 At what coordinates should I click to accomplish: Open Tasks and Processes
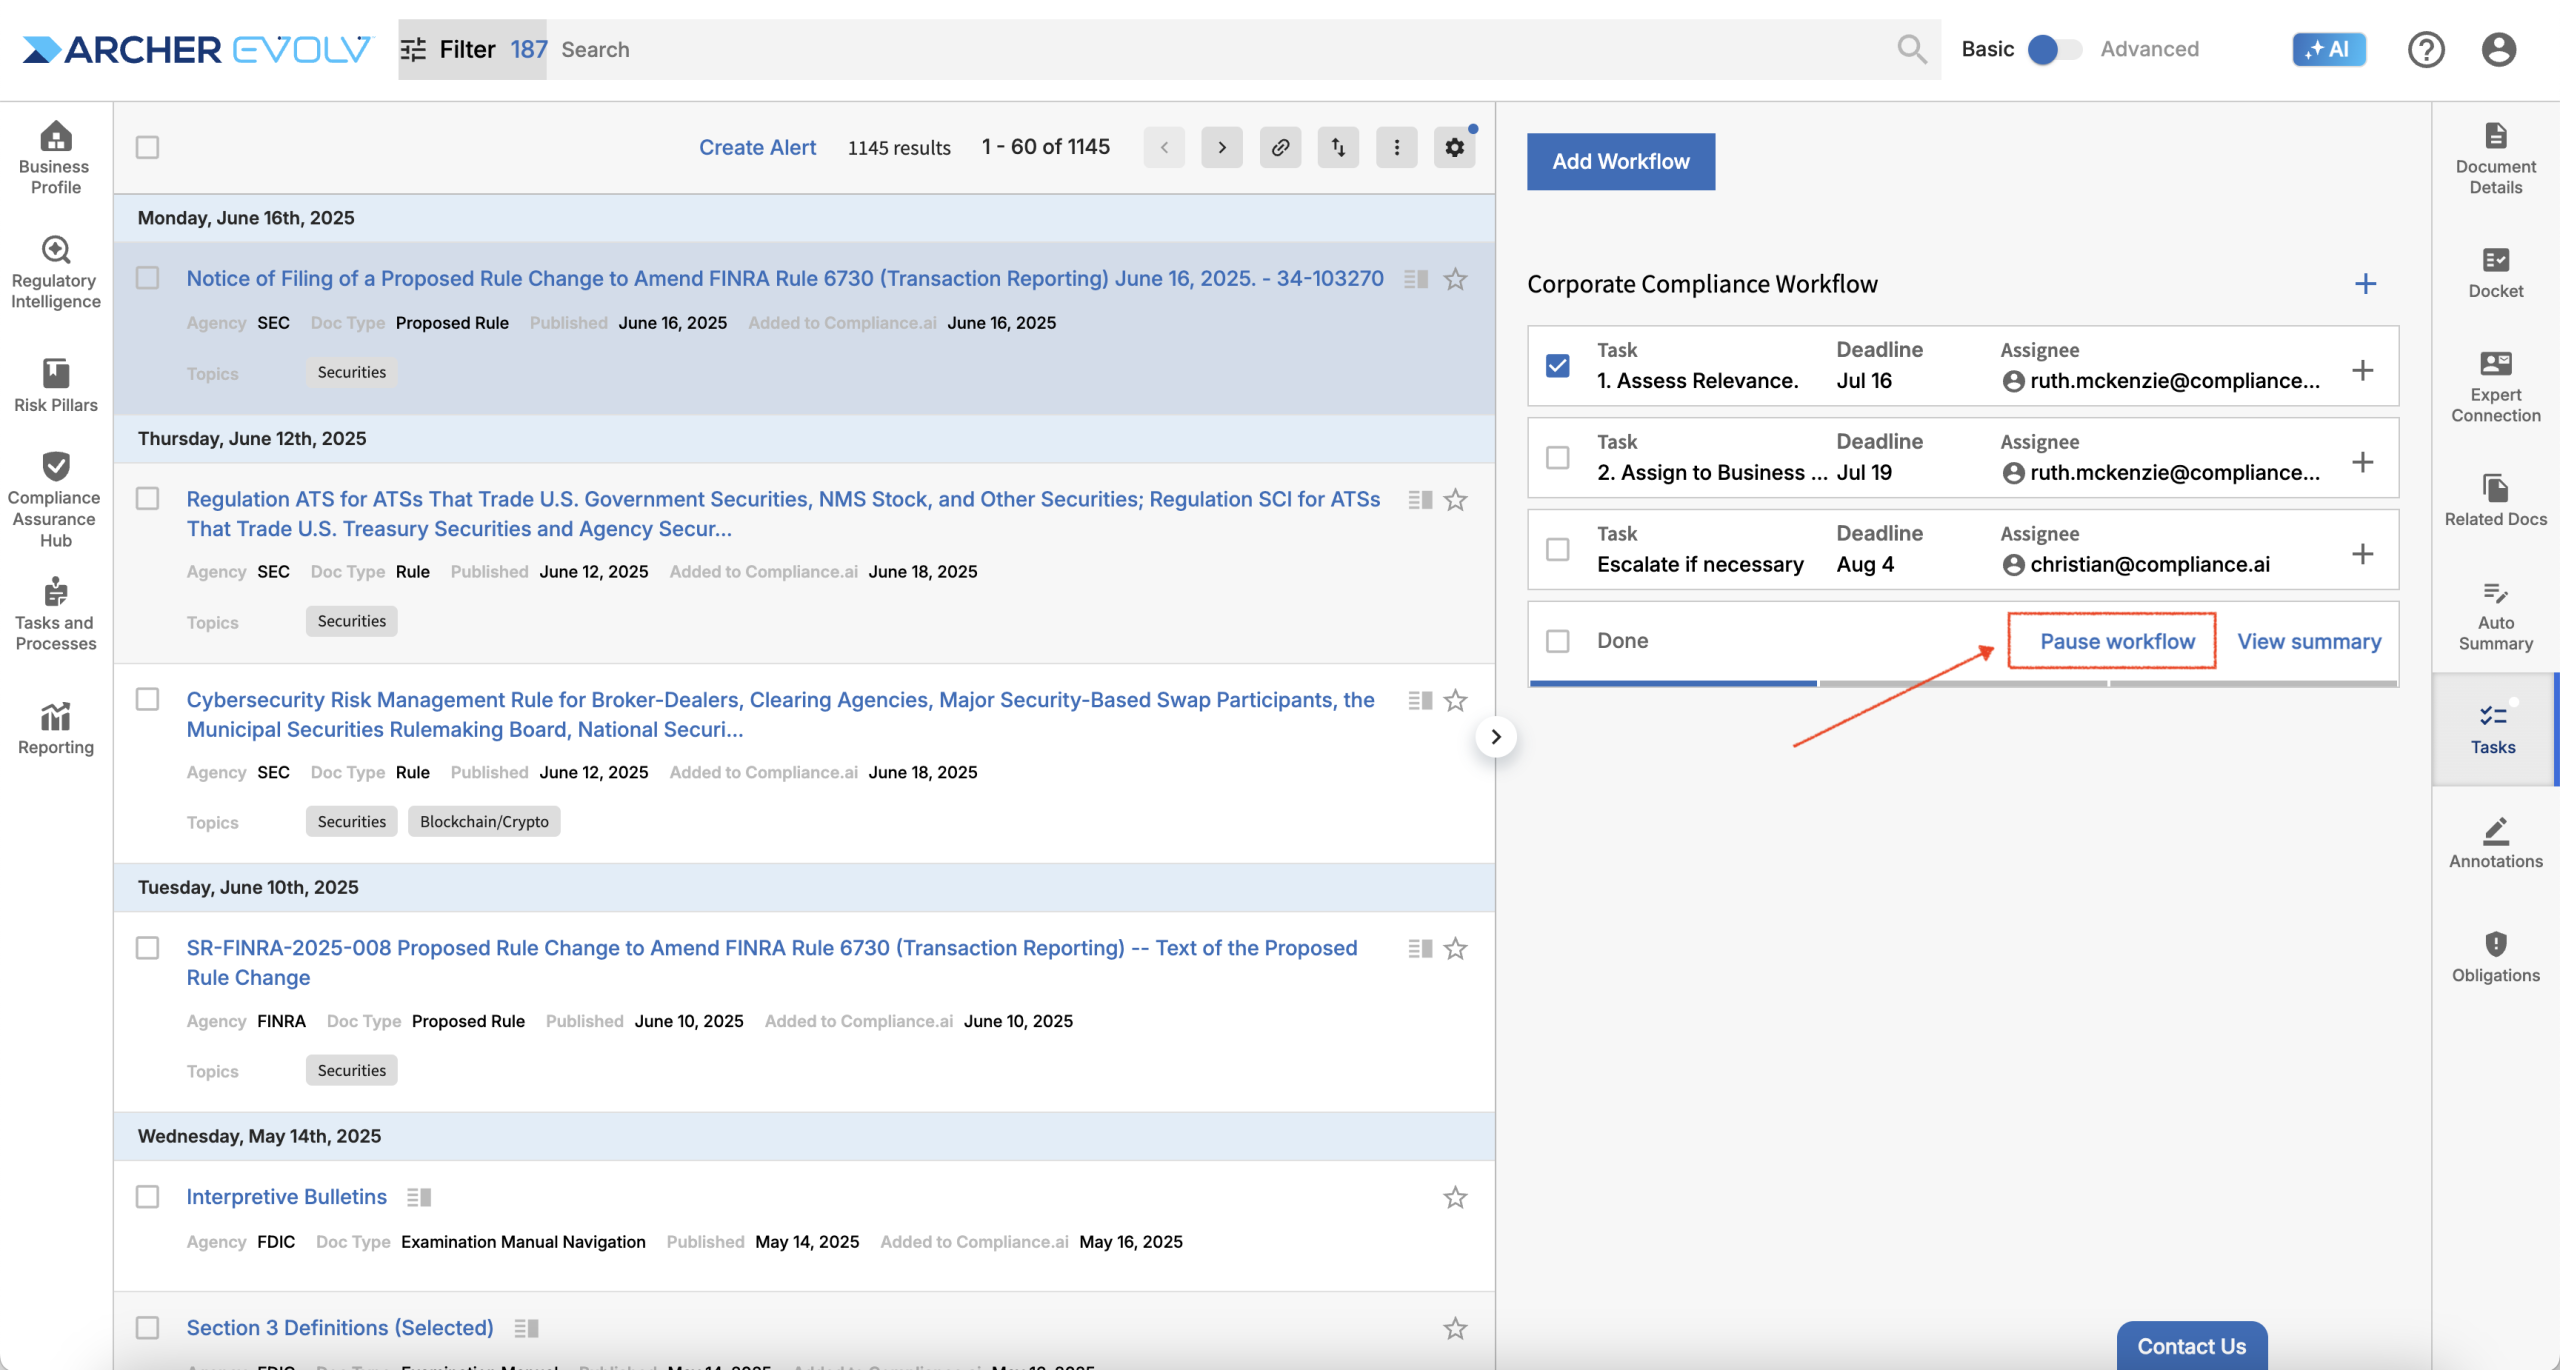(55, 613)
